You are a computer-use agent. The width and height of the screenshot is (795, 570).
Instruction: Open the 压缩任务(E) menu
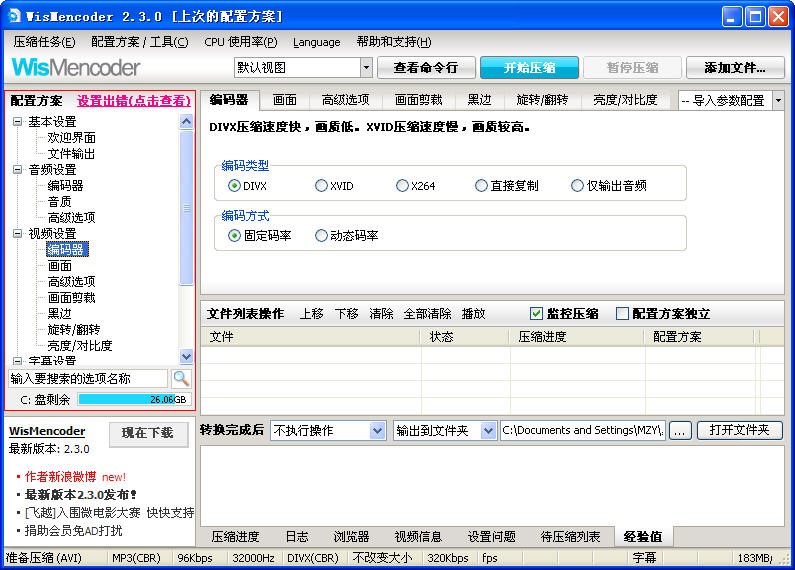coord(45,42)
